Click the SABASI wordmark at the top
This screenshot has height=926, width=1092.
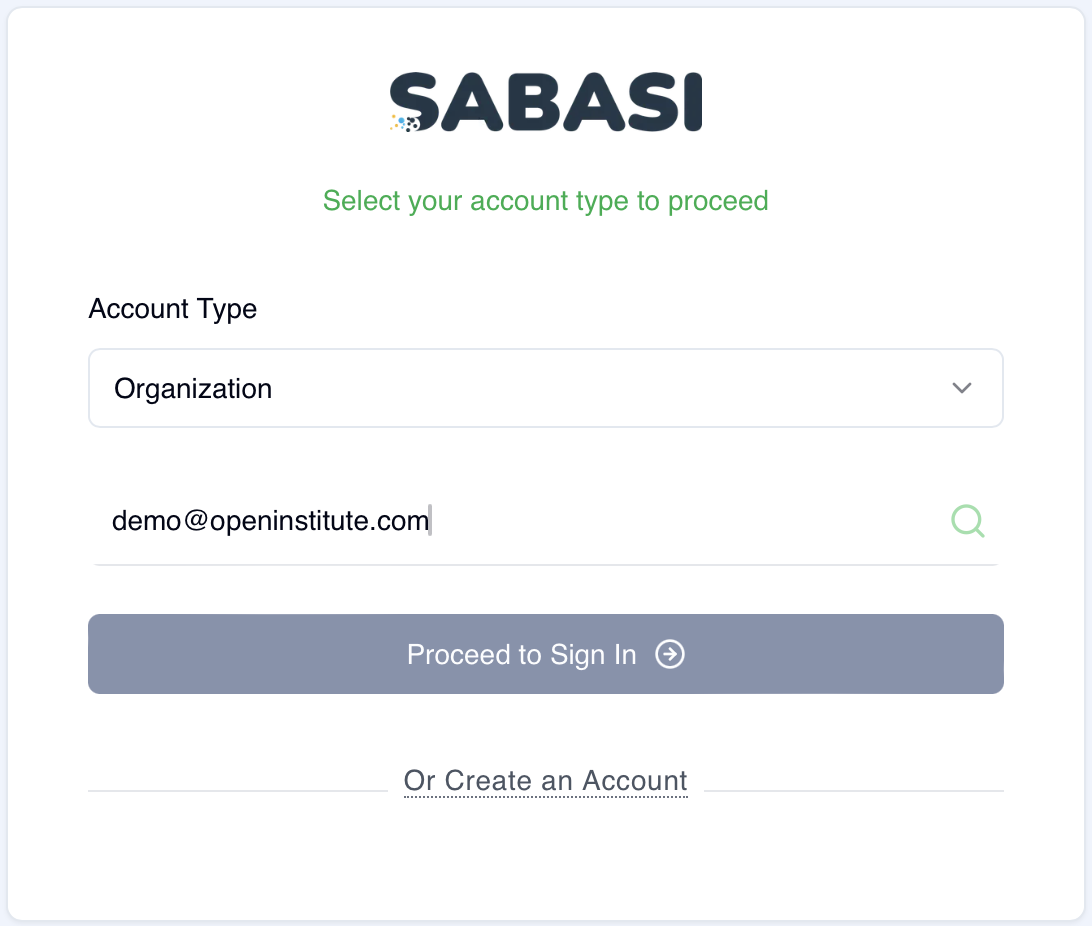click(546, 100)
